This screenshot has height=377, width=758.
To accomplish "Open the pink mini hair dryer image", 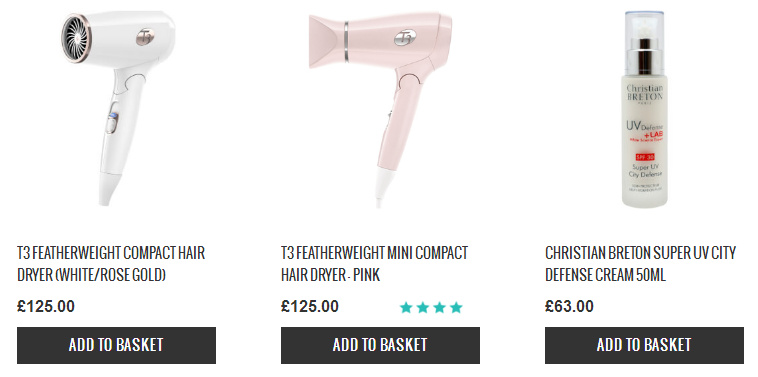I will 380,109.
